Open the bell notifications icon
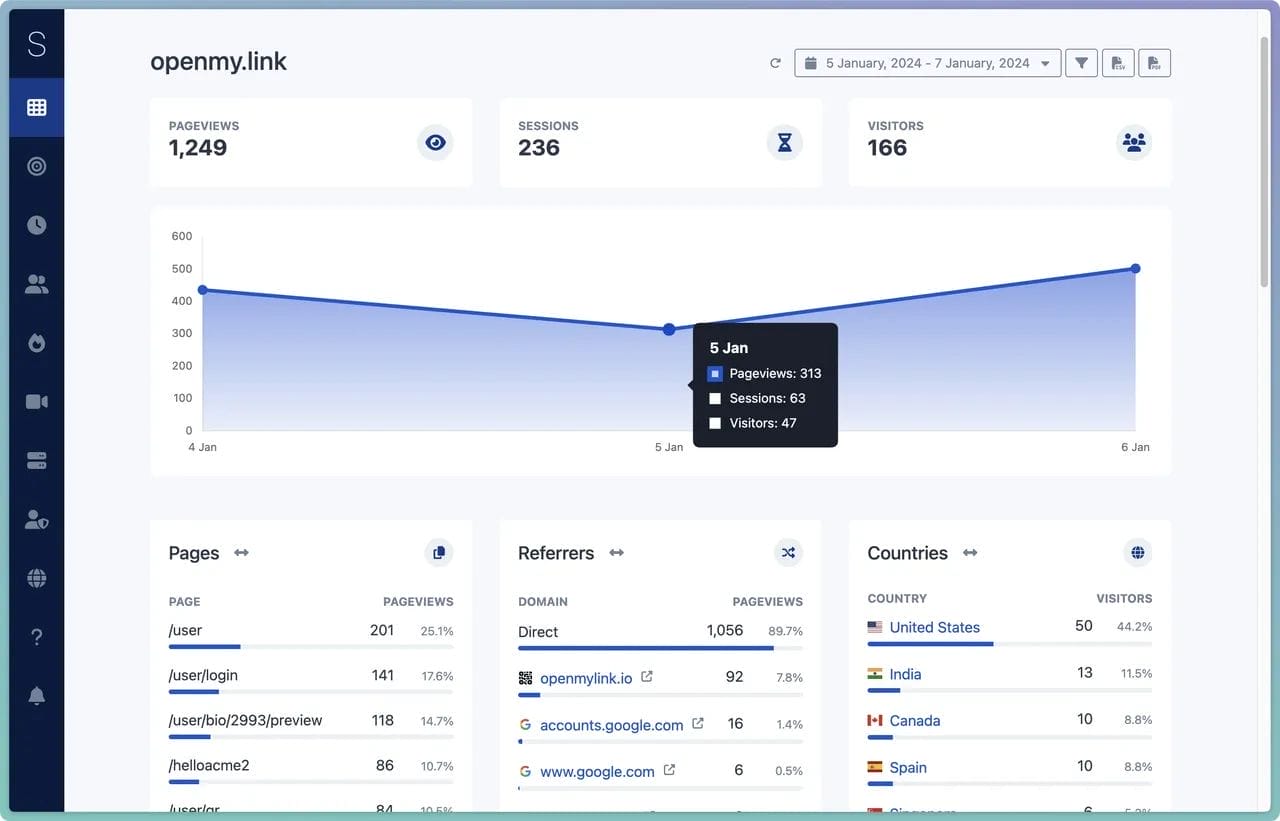The width and height of the screenshot is (1280, 821). pyautogui.click(x=37, y=696)
